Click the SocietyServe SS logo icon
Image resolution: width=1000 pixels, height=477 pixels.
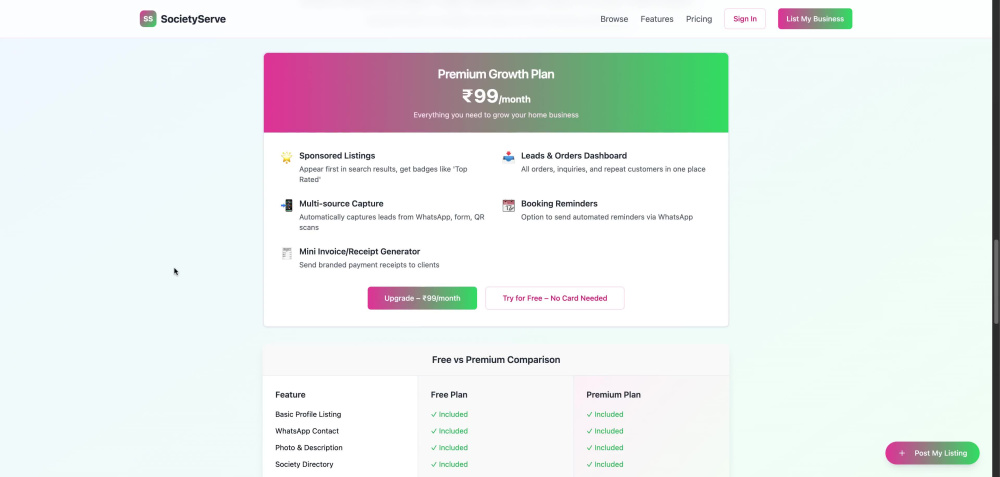[x=148, y=18]
